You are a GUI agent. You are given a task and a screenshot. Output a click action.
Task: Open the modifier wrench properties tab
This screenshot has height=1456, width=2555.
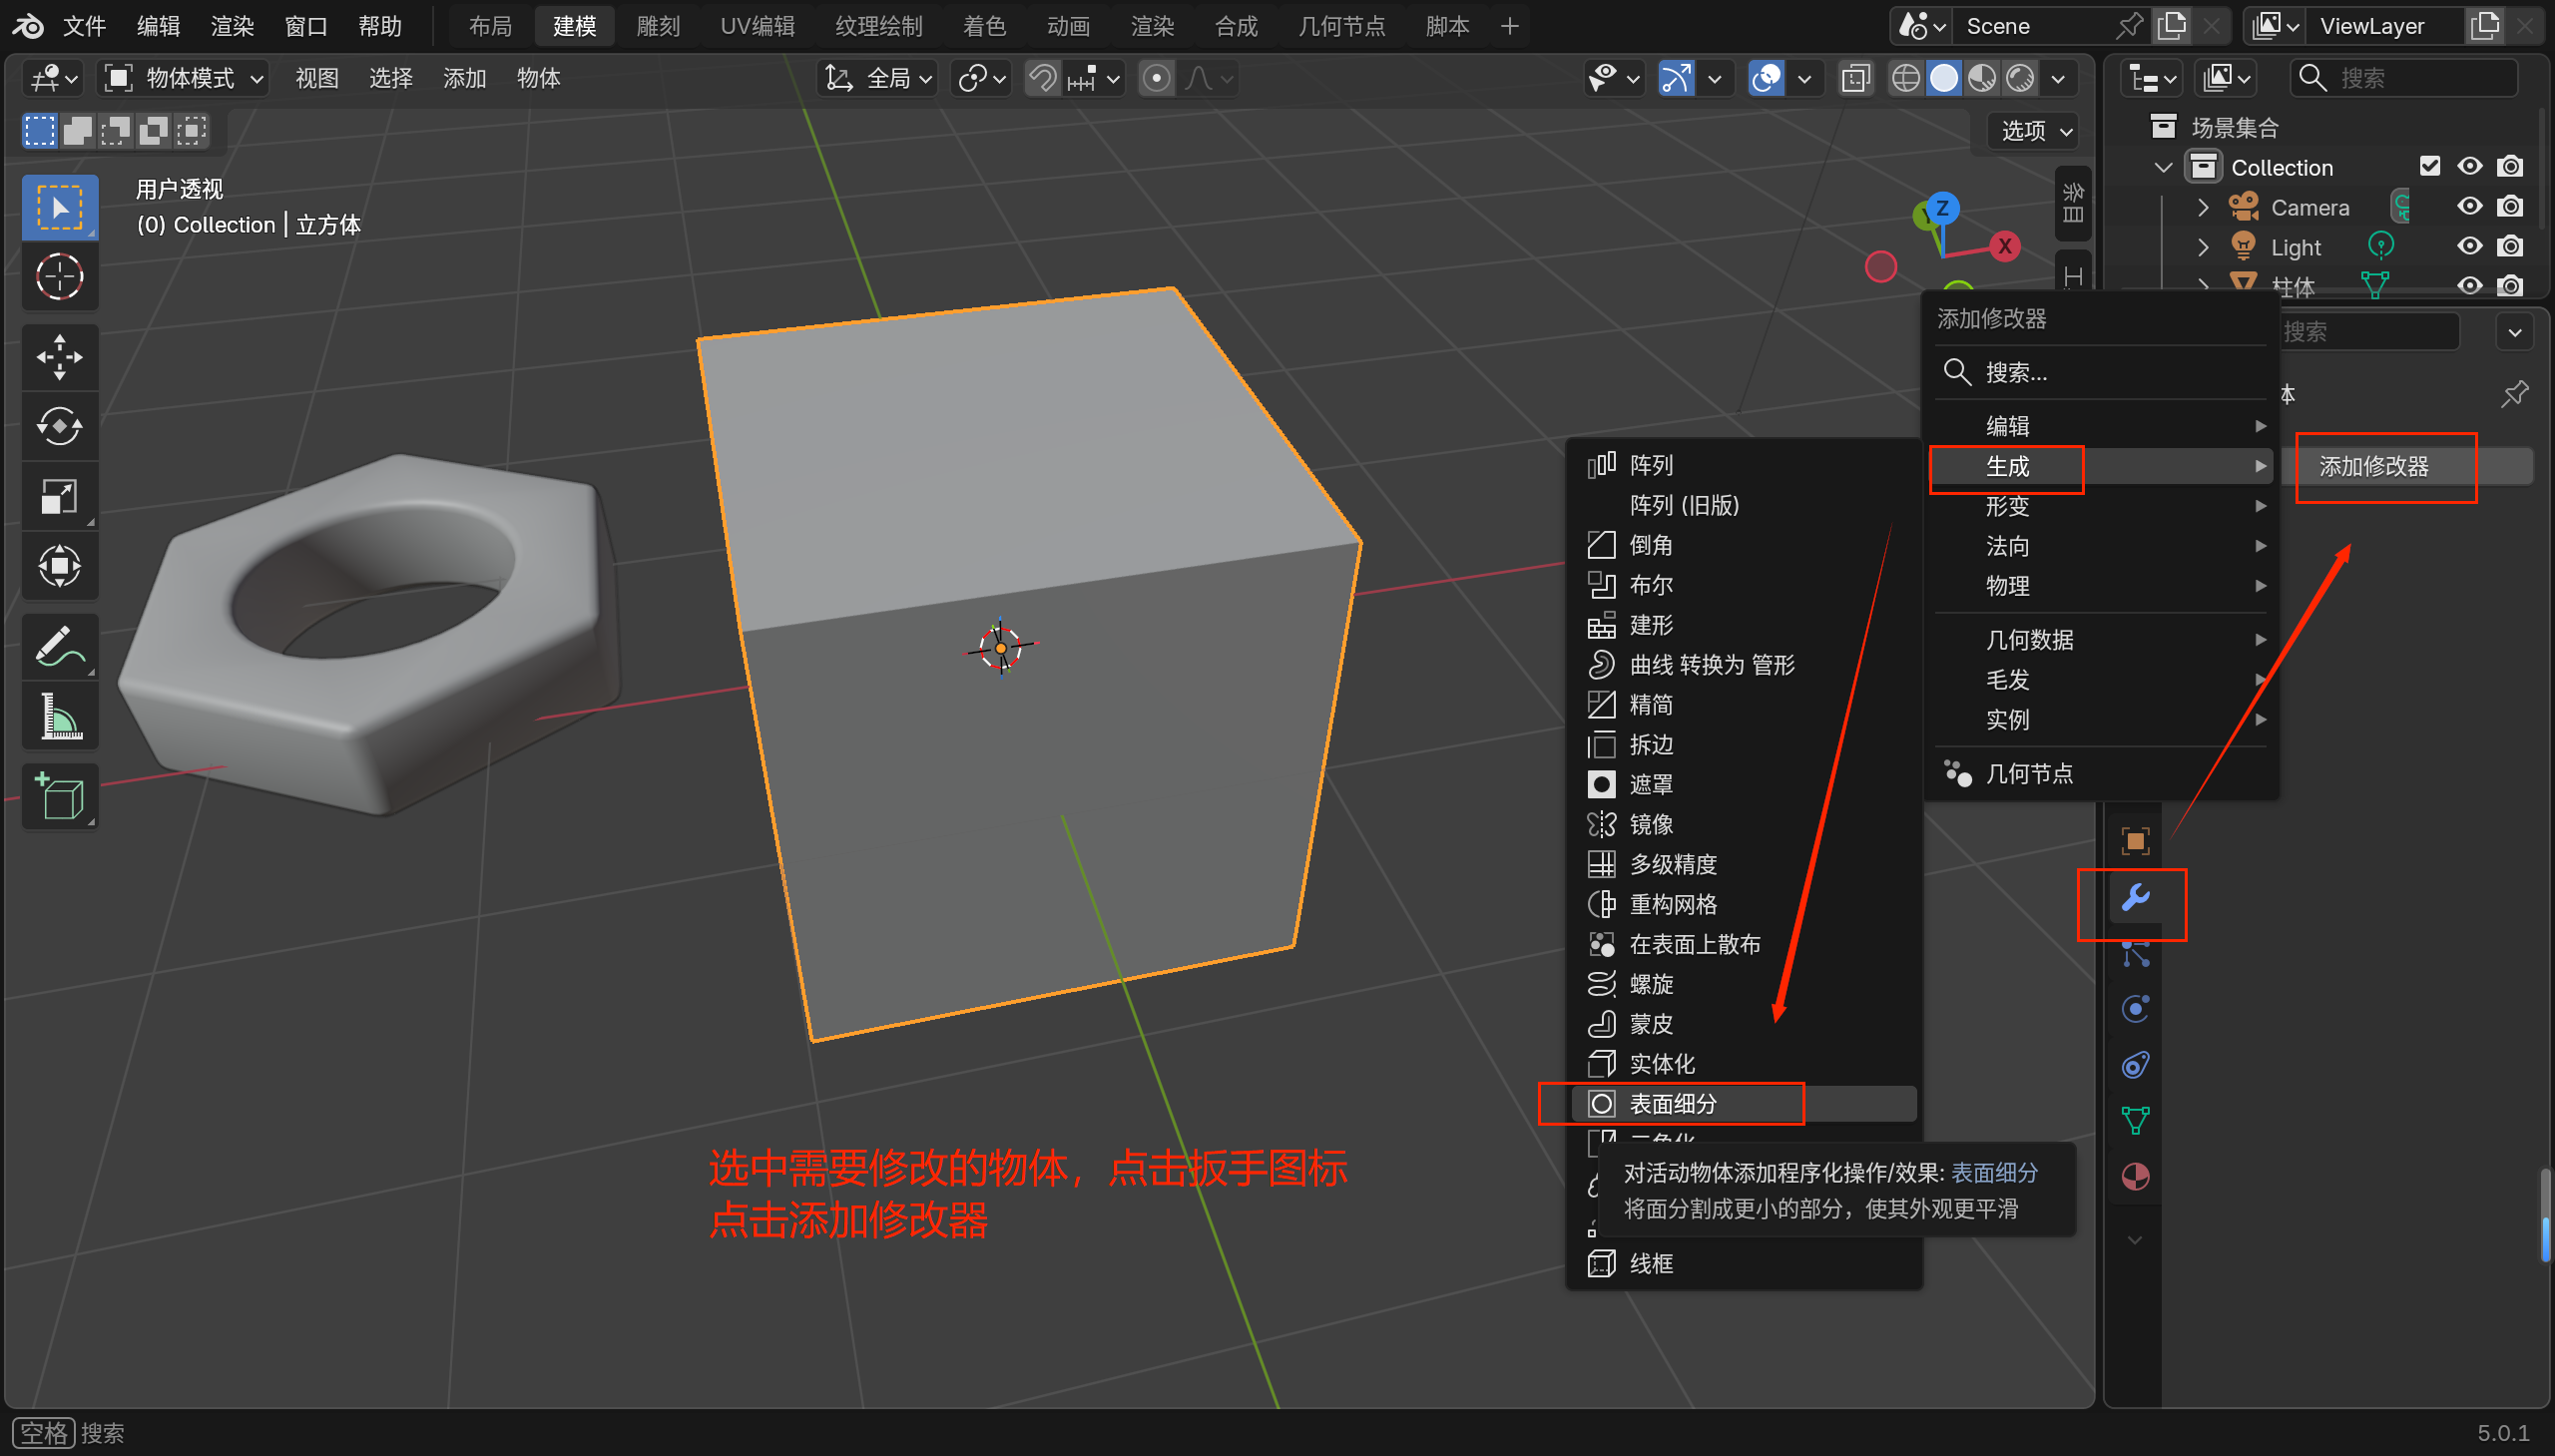point(2135,898)
